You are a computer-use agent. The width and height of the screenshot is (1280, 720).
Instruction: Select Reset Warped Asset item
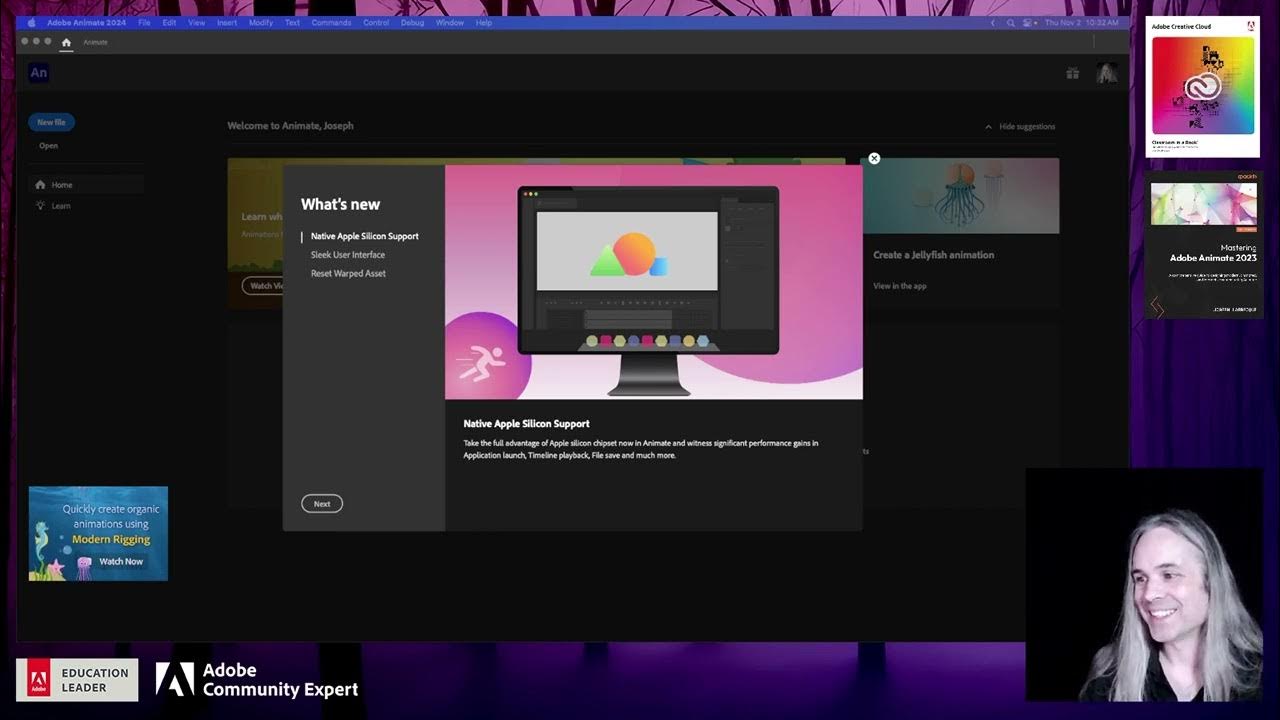click(348, 273)
